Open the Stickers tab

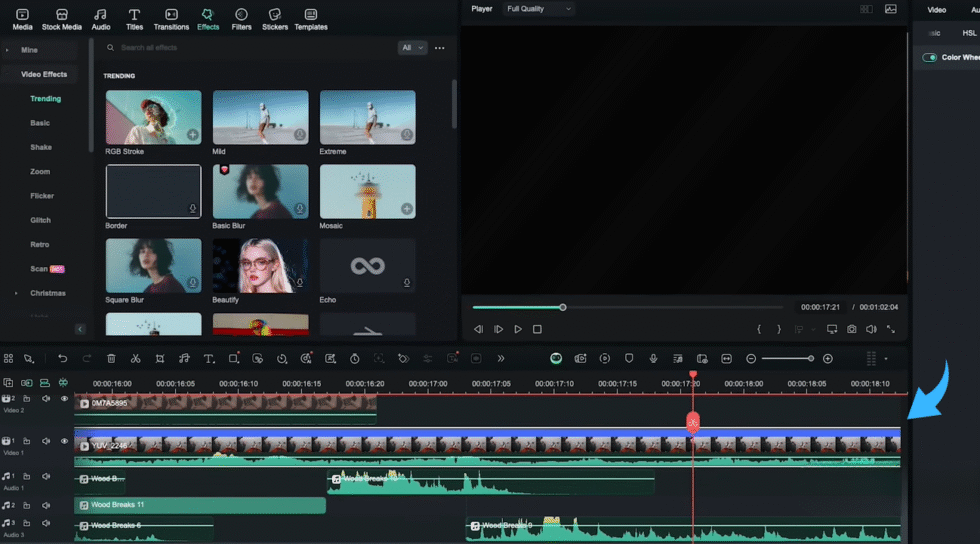[x=275, y=19]
